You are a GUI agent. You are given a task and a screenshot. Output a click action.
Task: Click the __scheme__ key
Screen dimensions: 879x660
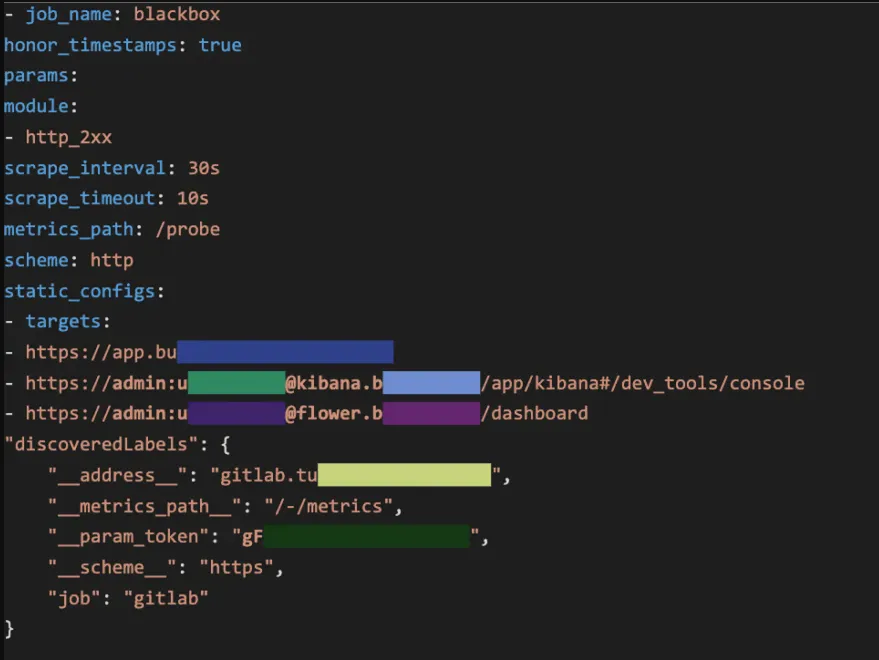click(109, 568)
